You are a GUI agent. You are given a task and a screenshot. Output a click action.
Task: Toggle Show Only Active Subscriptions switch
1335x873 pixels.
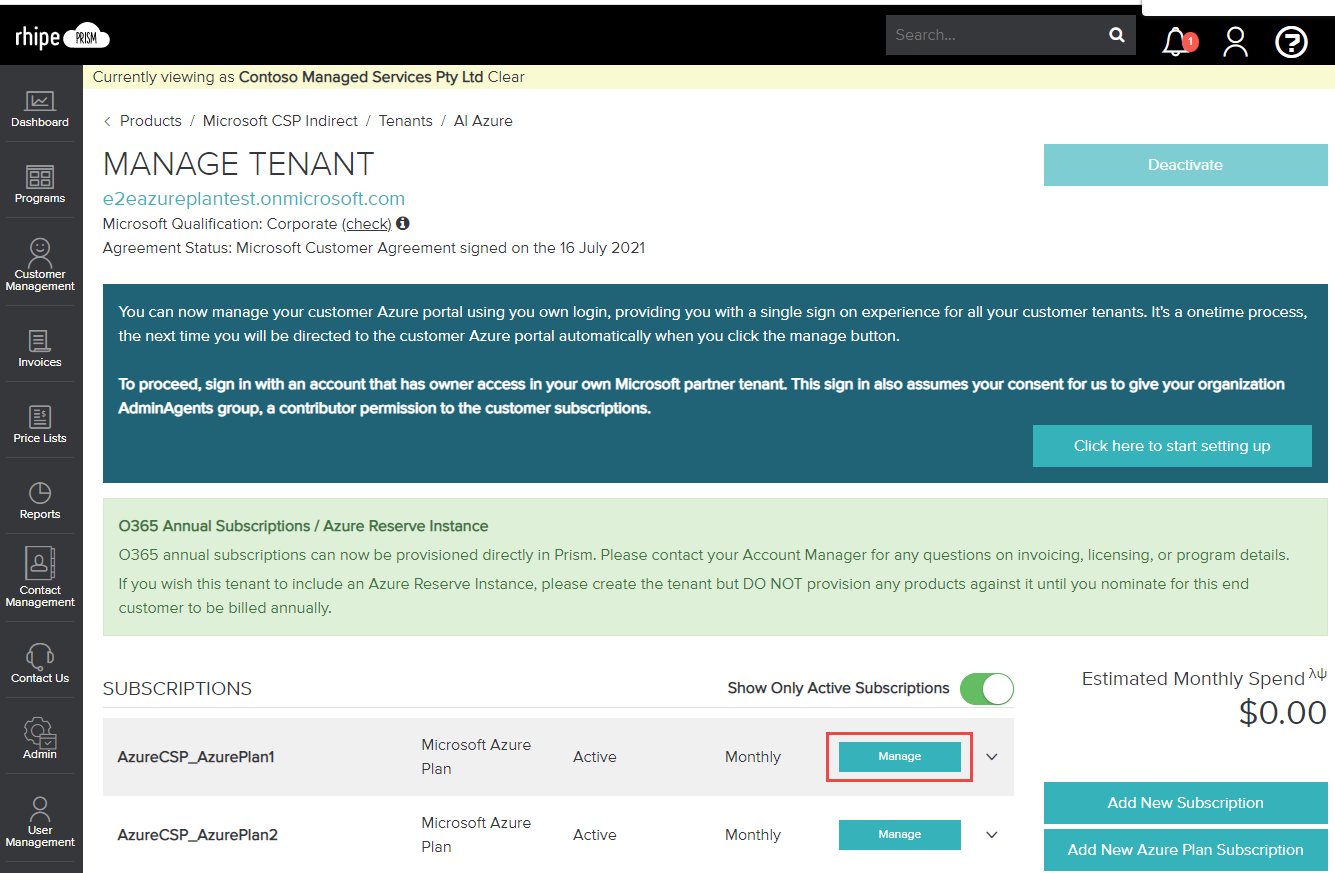point(986,688)
